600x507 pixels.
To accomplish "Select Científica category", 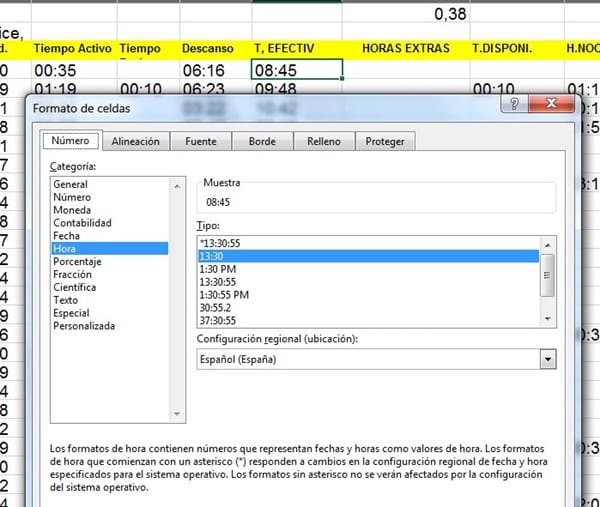I will (x=109, y=287).
